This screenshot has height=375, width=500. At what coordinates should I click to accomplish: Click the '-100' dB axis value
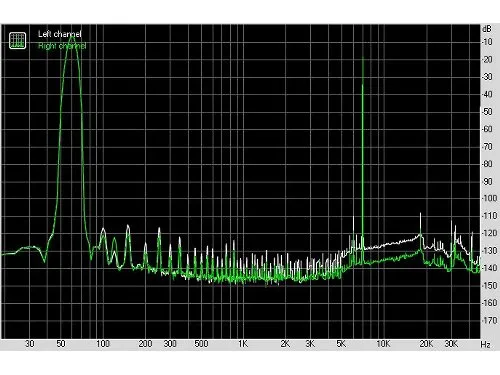(x=489, y=198)
